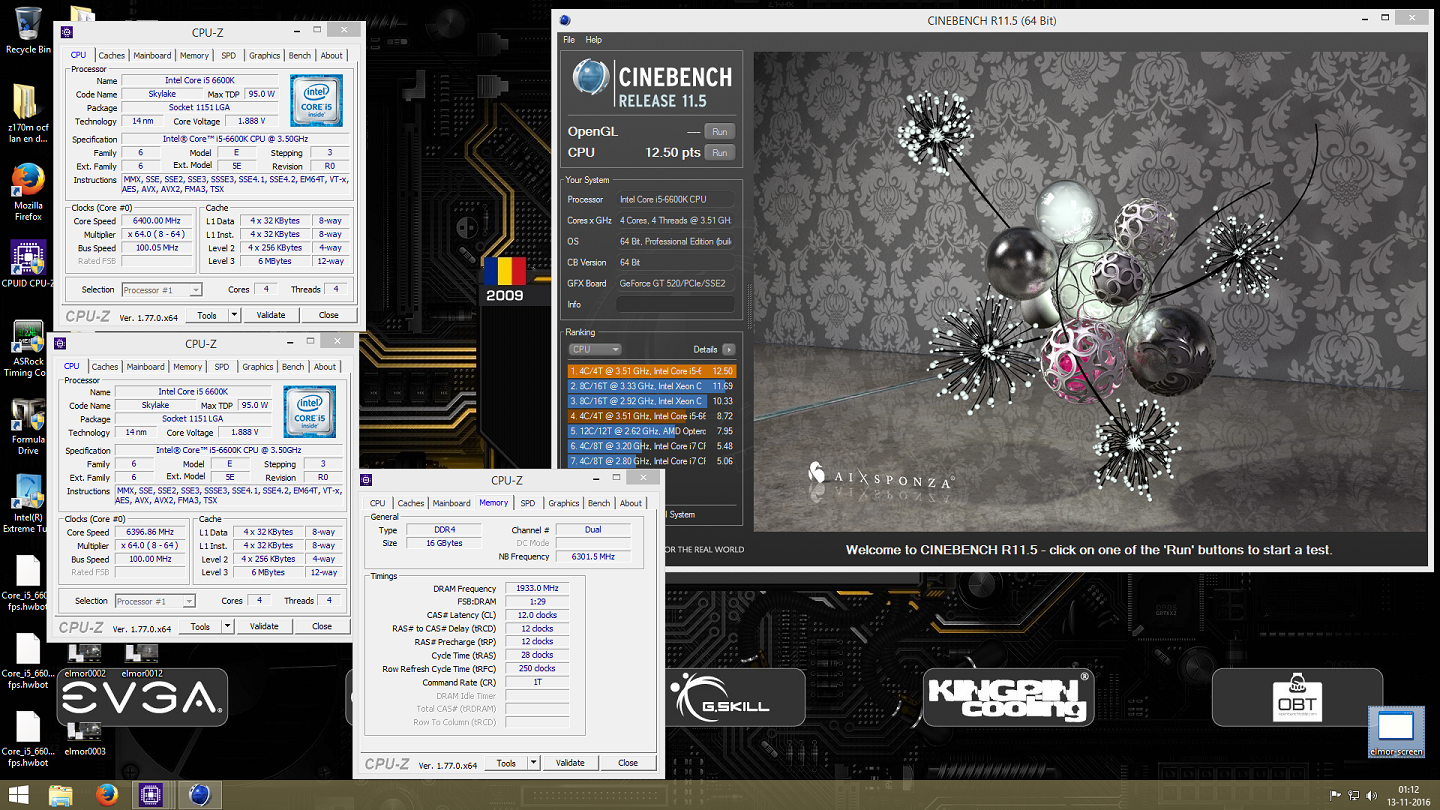The width and height of the screenshot is (1440, 810).
Task: Click the DRAM Frequency value 1933.0 MHz
Action: click(537, 588)
